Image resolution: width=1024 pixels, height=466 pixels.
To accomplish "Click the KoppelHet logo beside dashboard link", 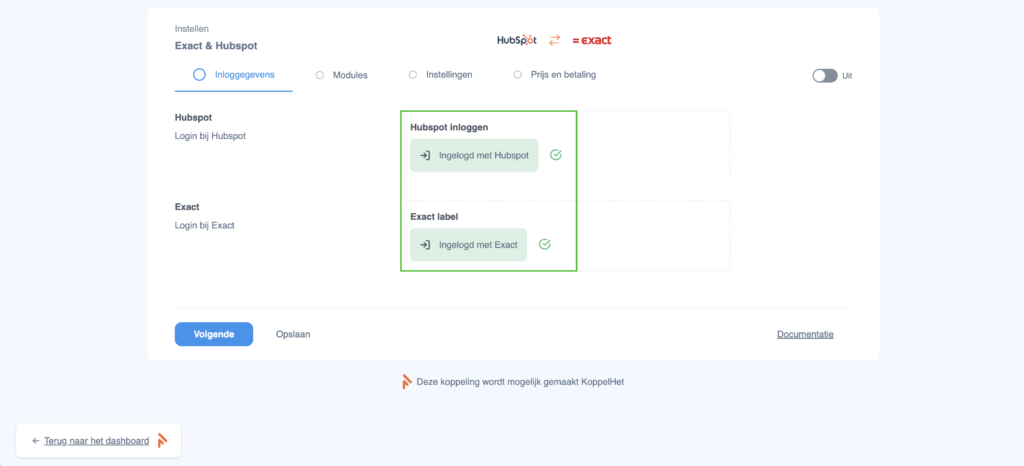I will 162,441.
